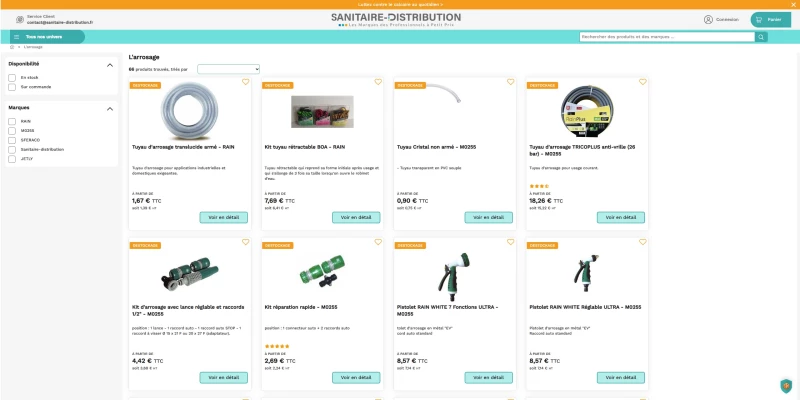
Task: Open the Réglable ULTRA spray gun image
Action: (x=586, y=273)
